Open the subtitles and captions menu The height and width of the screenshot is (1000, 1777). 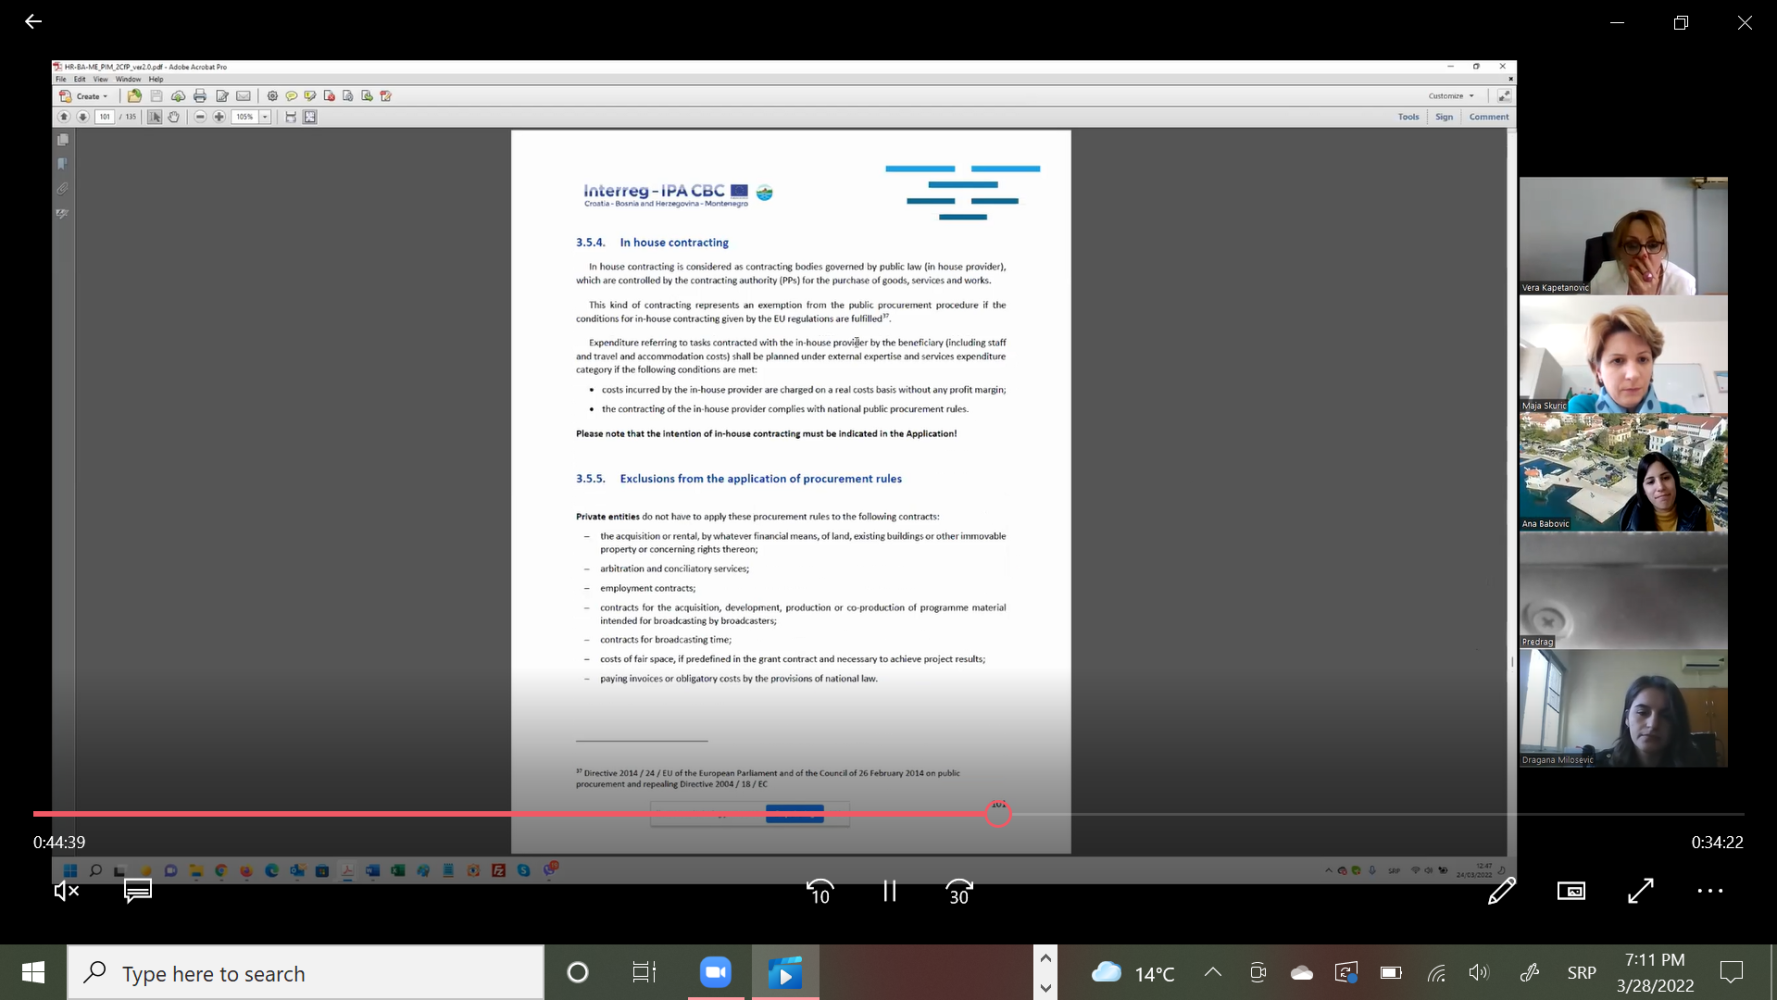pyautogui.click(x=137, y=890)
